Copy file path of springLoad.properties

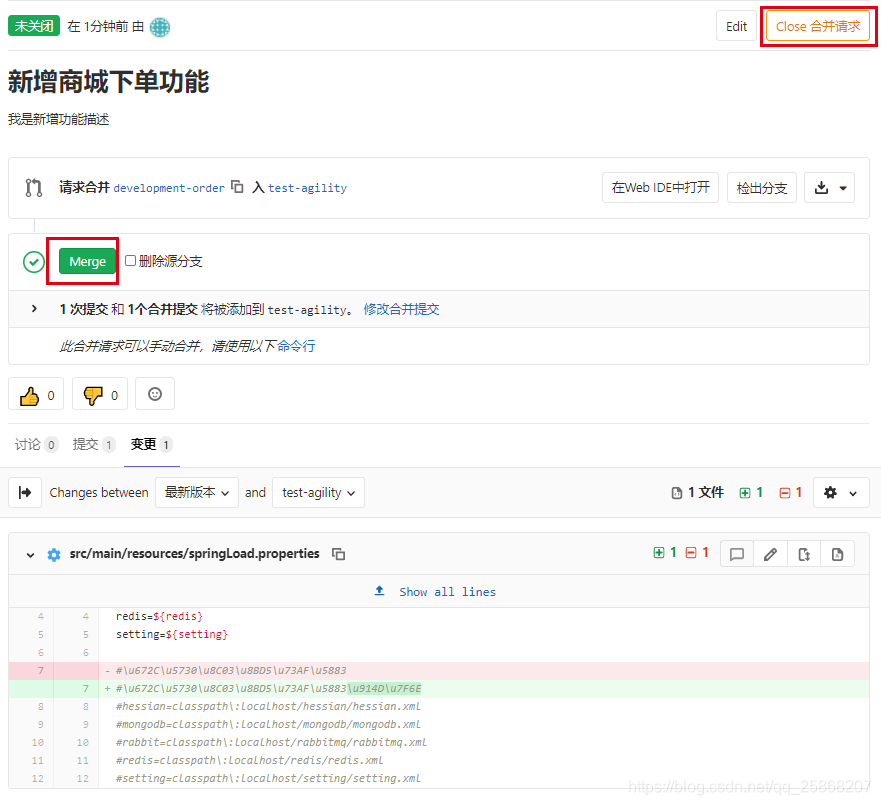click(337, 553)
